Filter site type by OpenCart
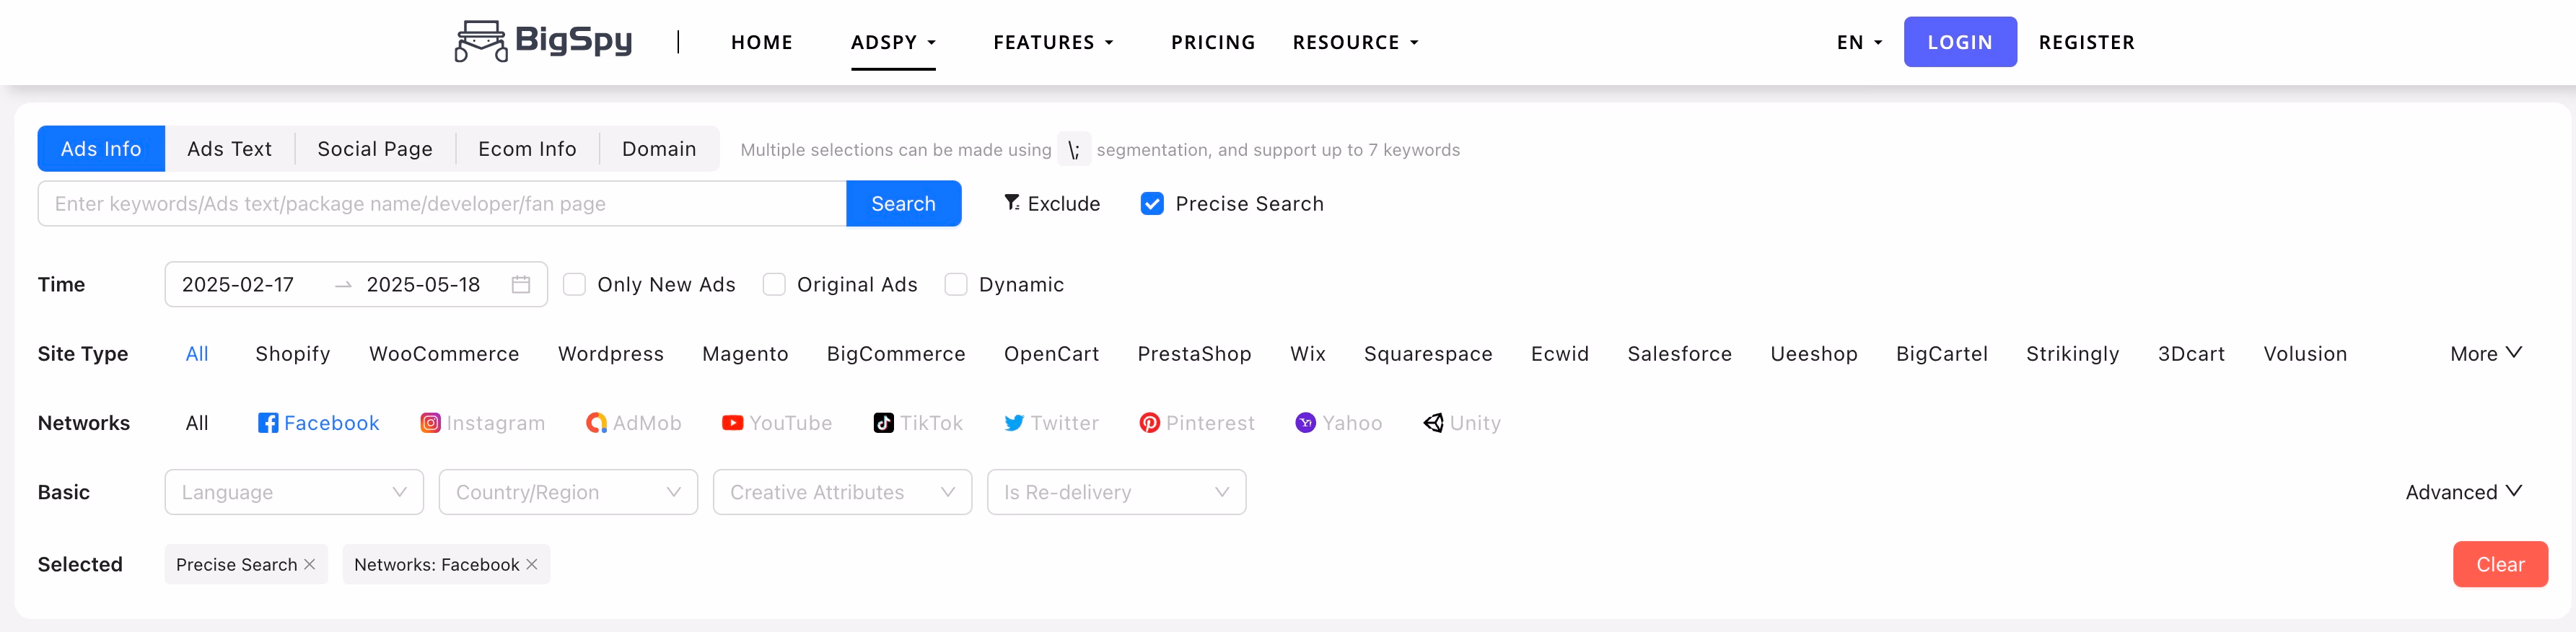The image size is (2576, 632). coord(1051,354)
